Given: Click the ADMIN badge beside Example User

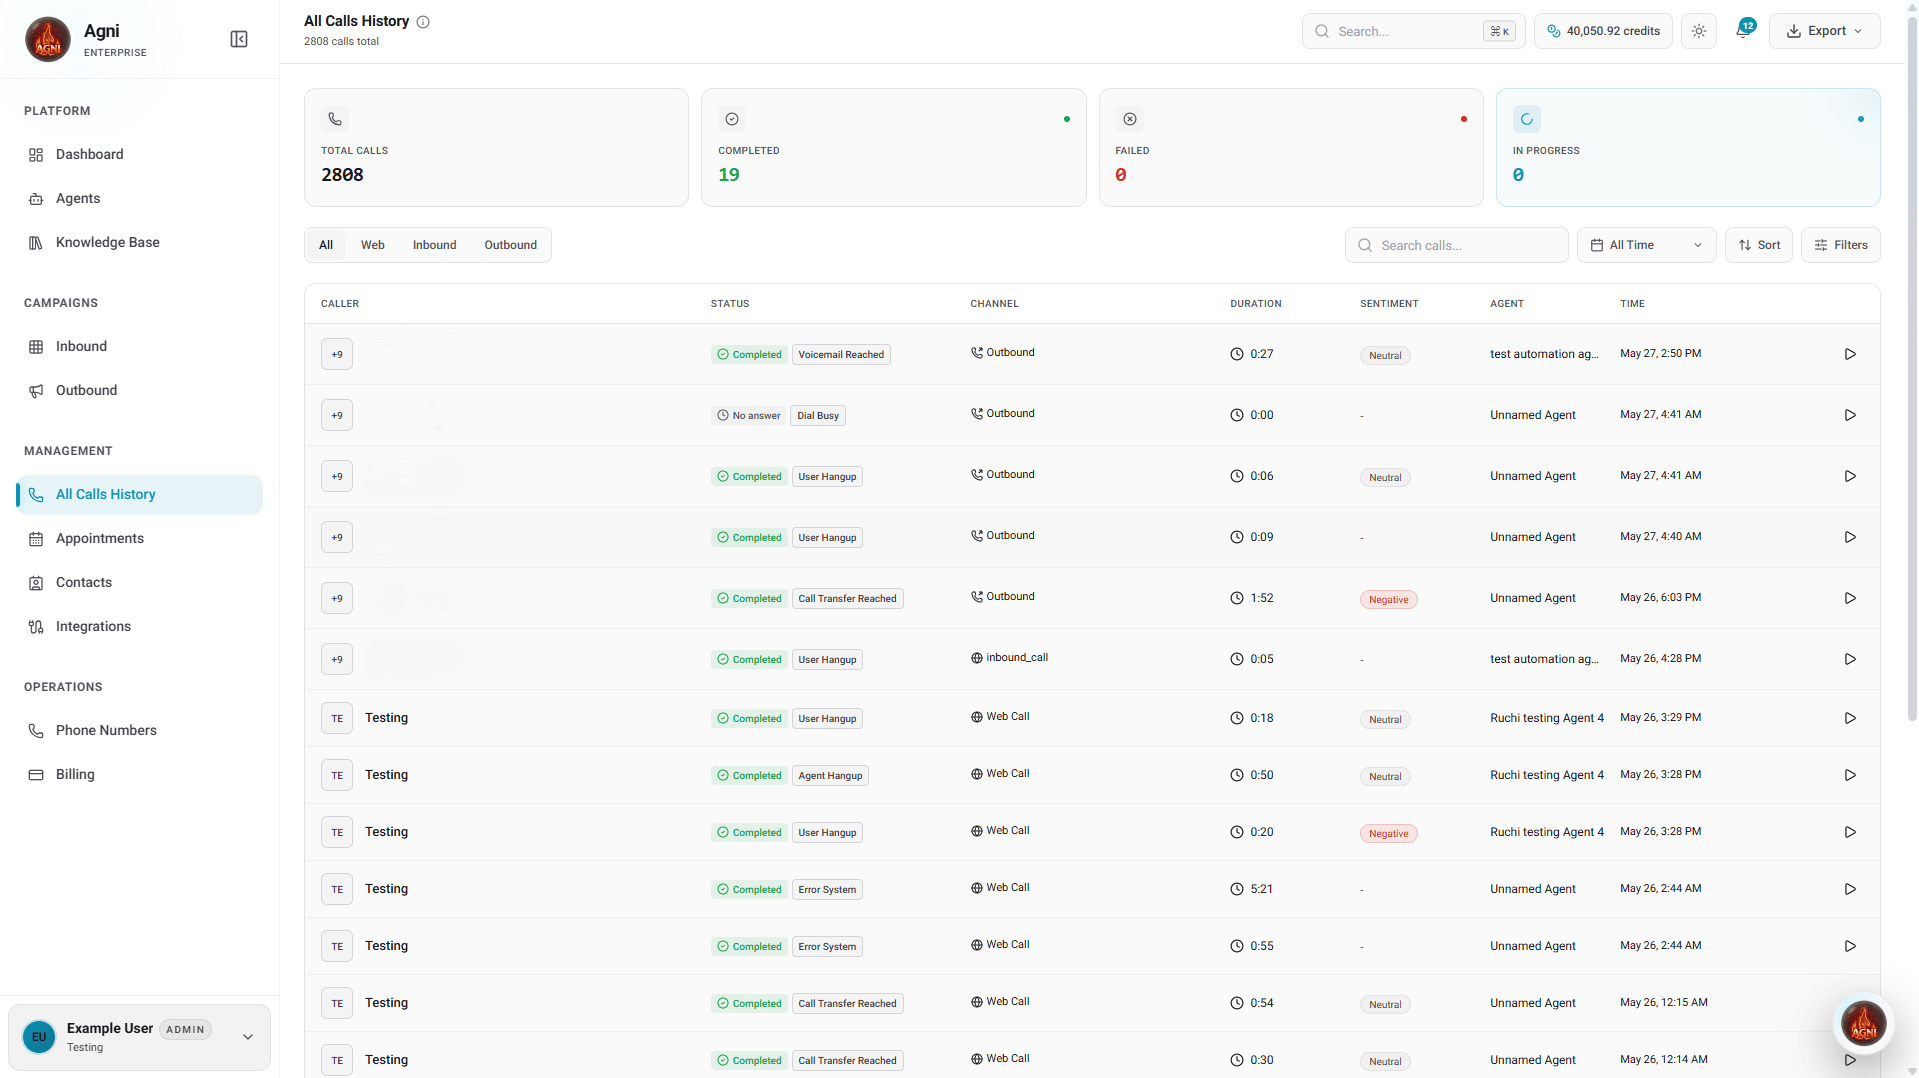Looking at the screenshot, I should (x=185, y=1030).
